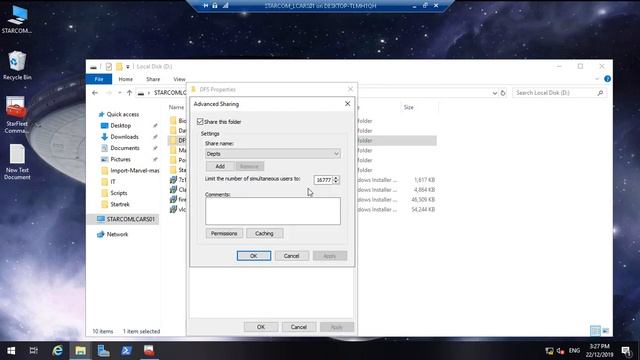Launch PowerShell from taskbar
This screenshot has width=640, height=360.
click(x=126, y=351)
